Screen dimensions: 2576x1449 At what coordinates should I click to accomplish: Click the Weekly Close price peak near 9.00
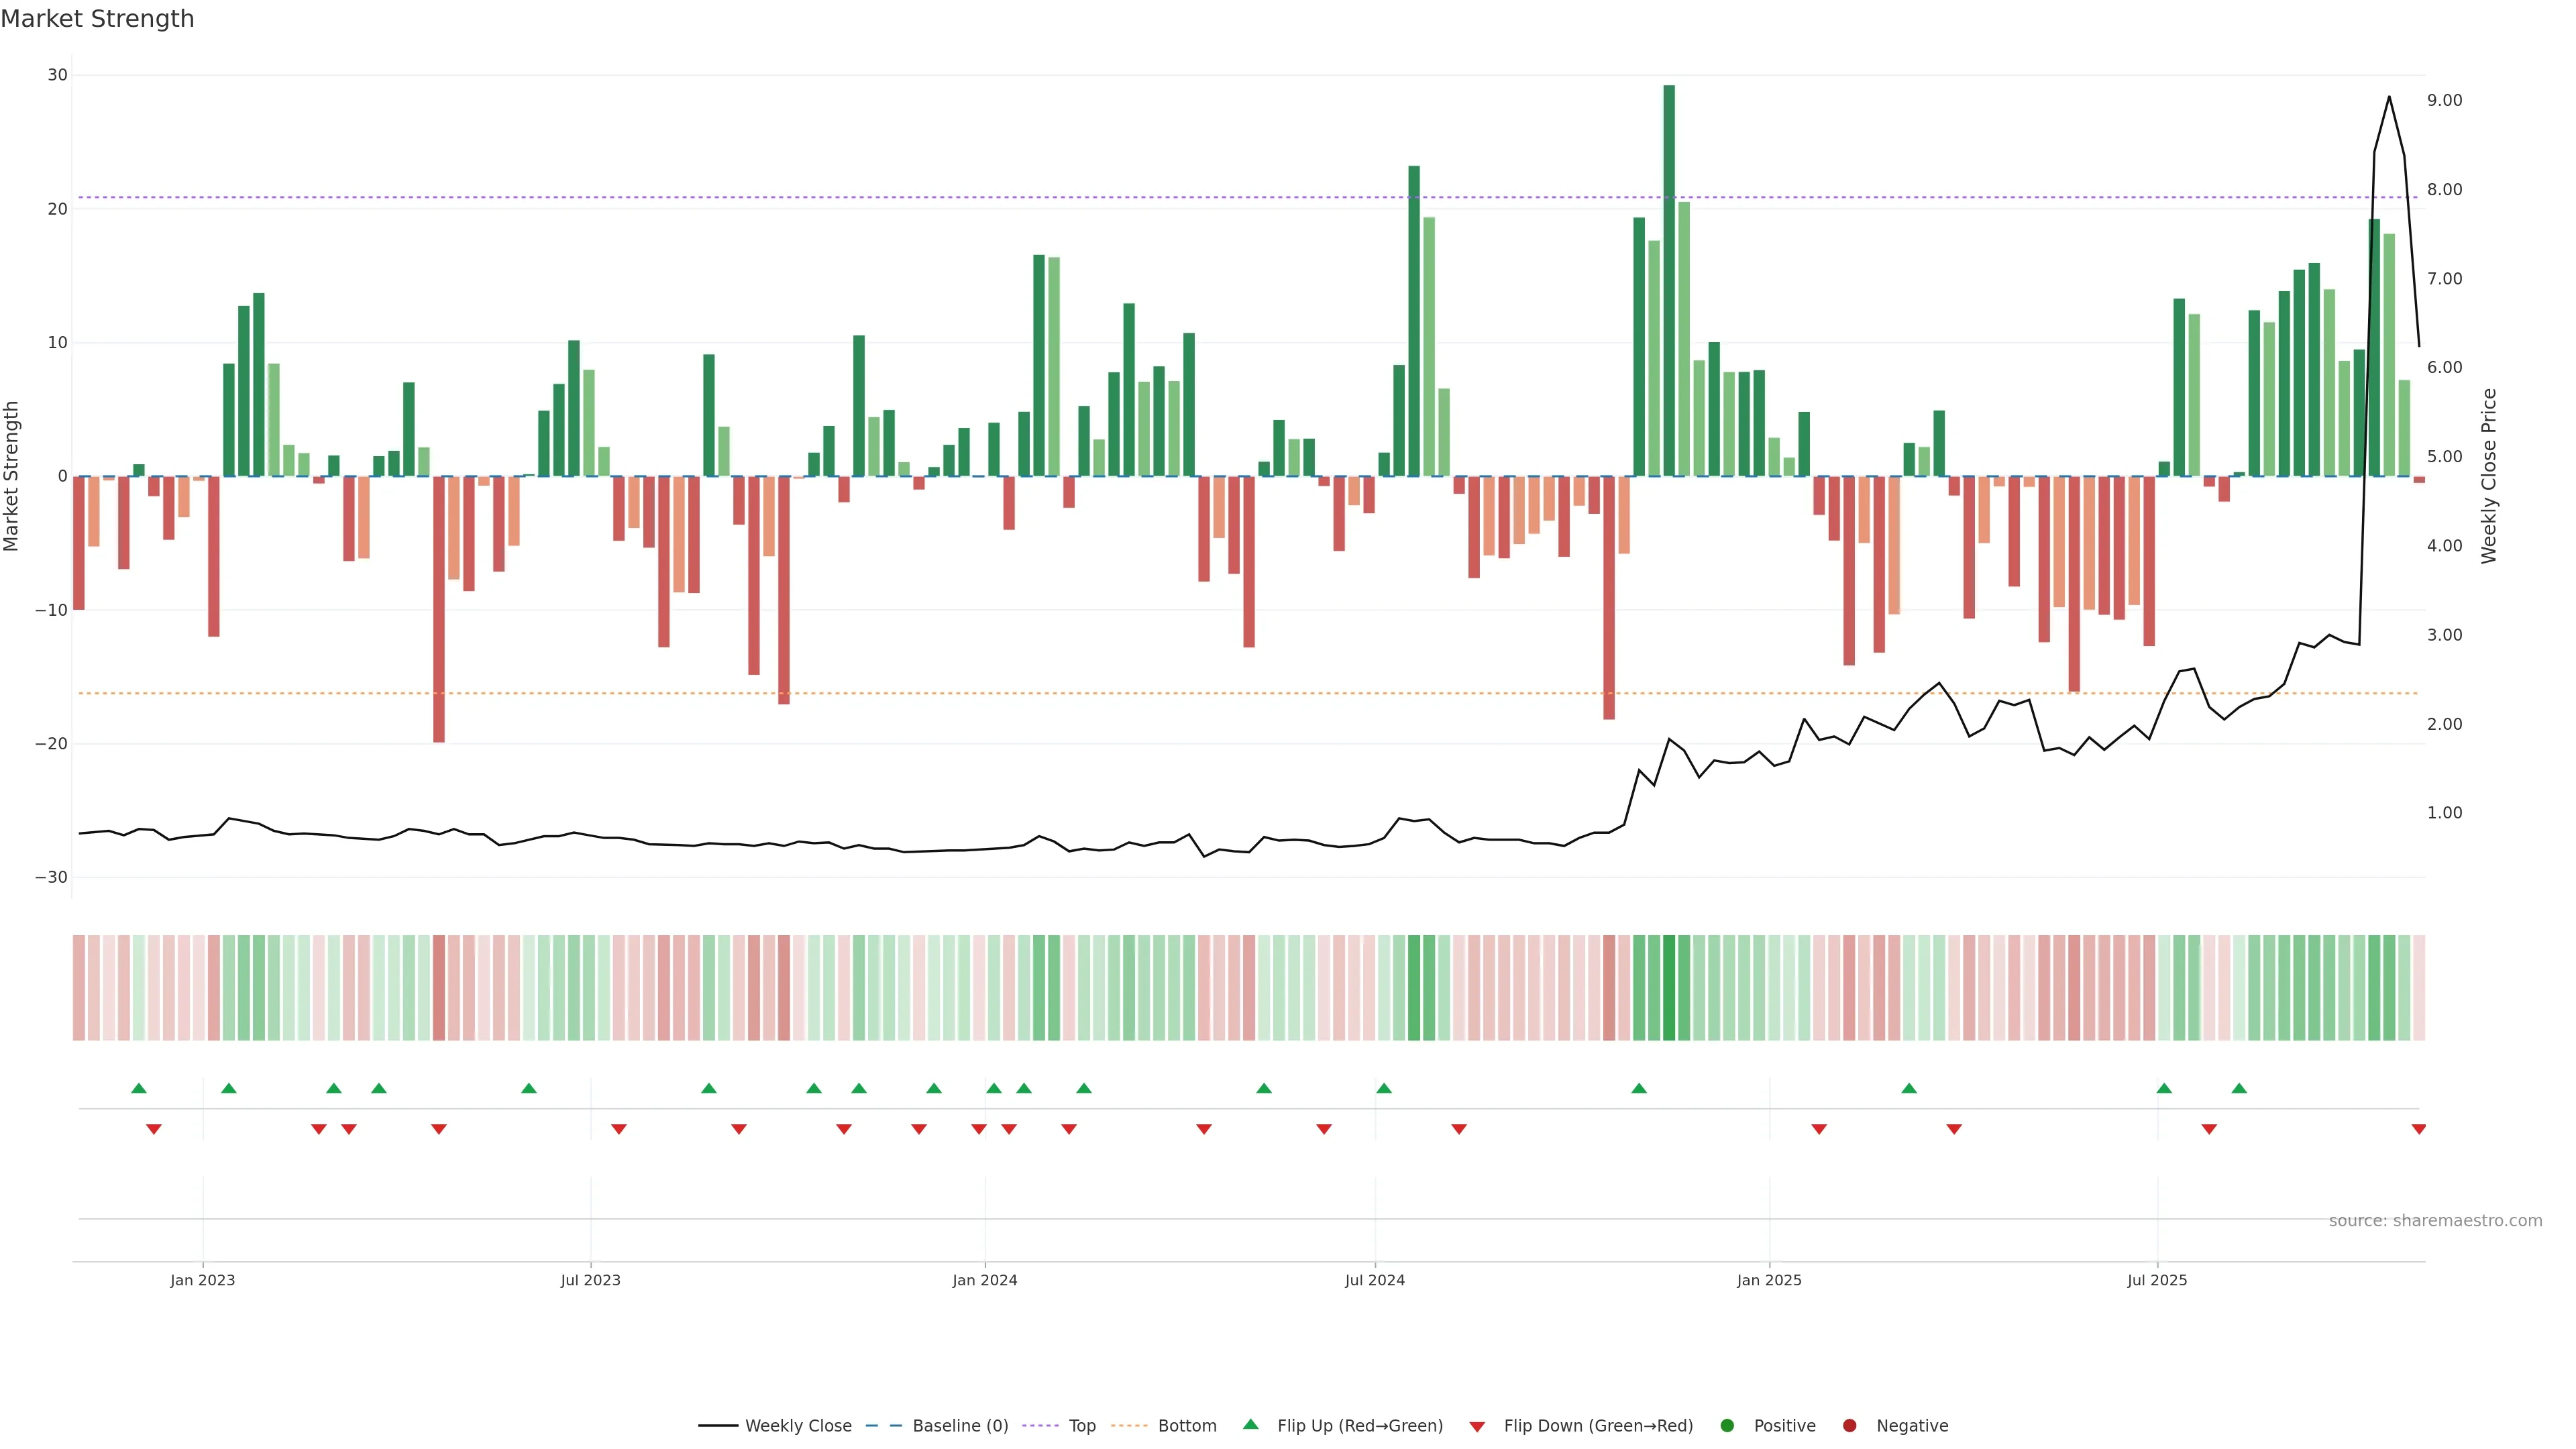click(x=2389, y=98)
